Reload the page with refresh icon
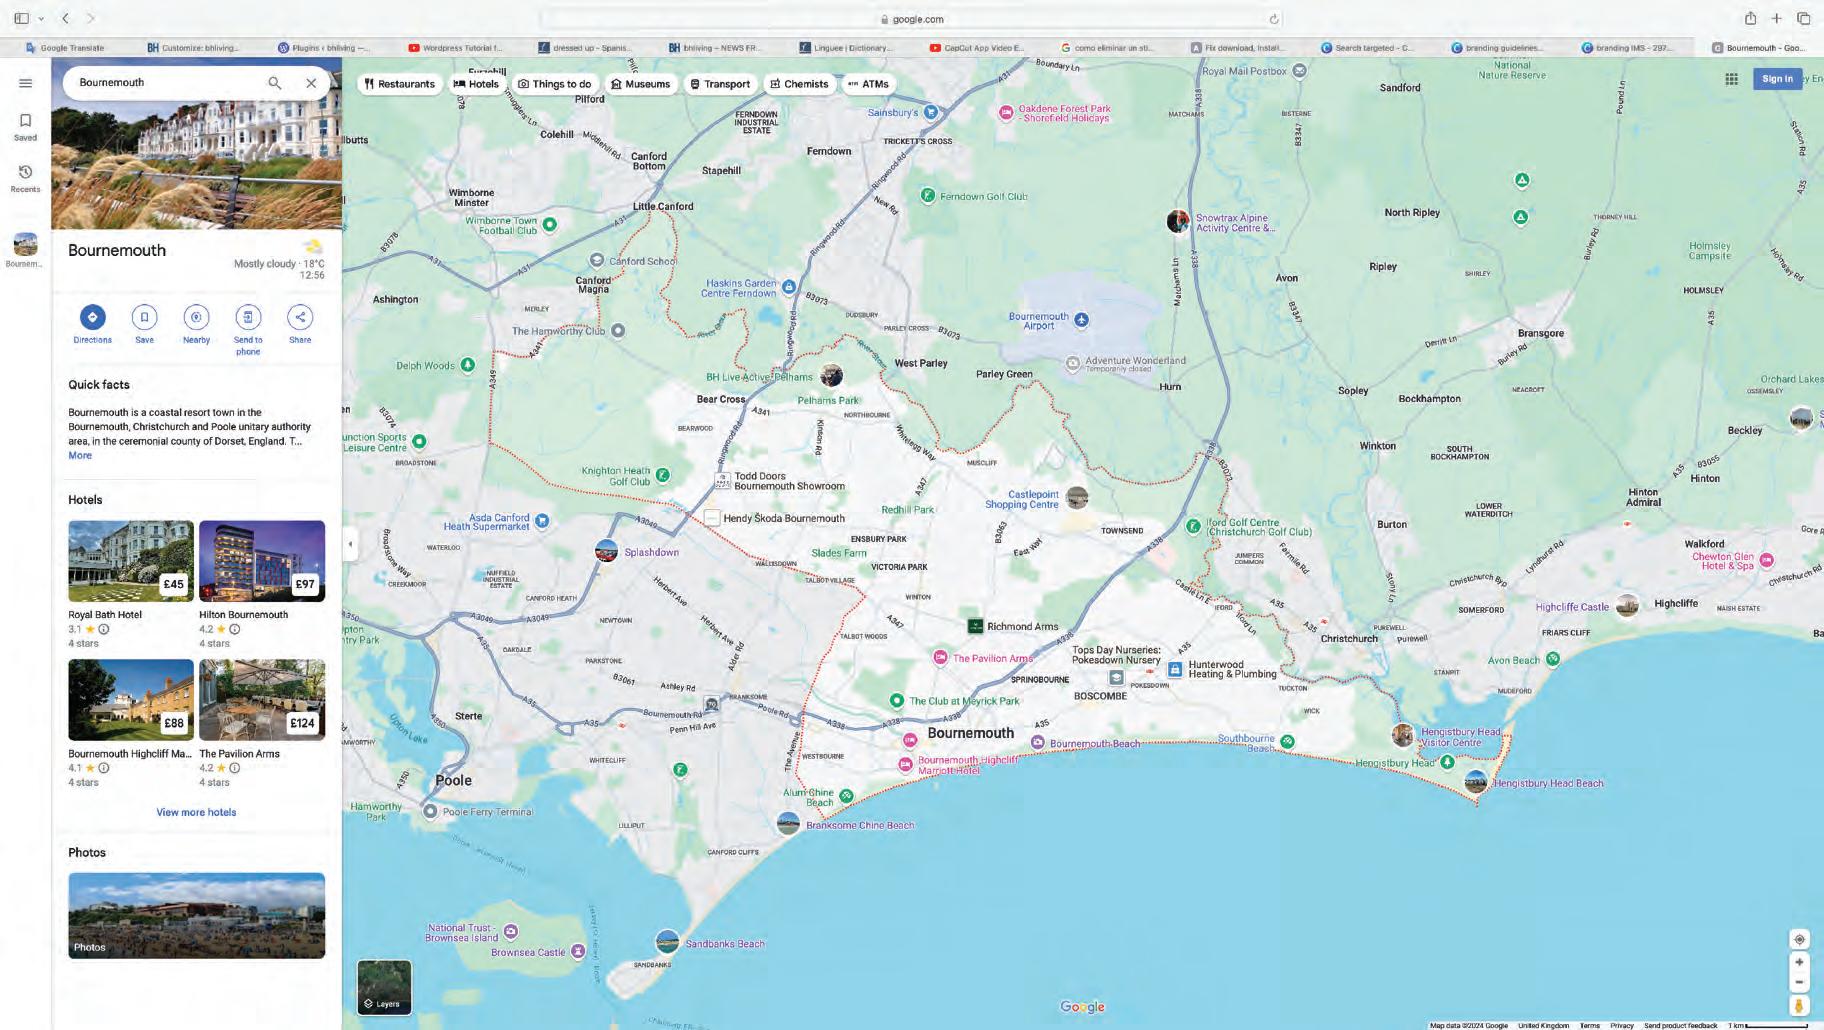1824x1030 pixels. coord(1274,19)
